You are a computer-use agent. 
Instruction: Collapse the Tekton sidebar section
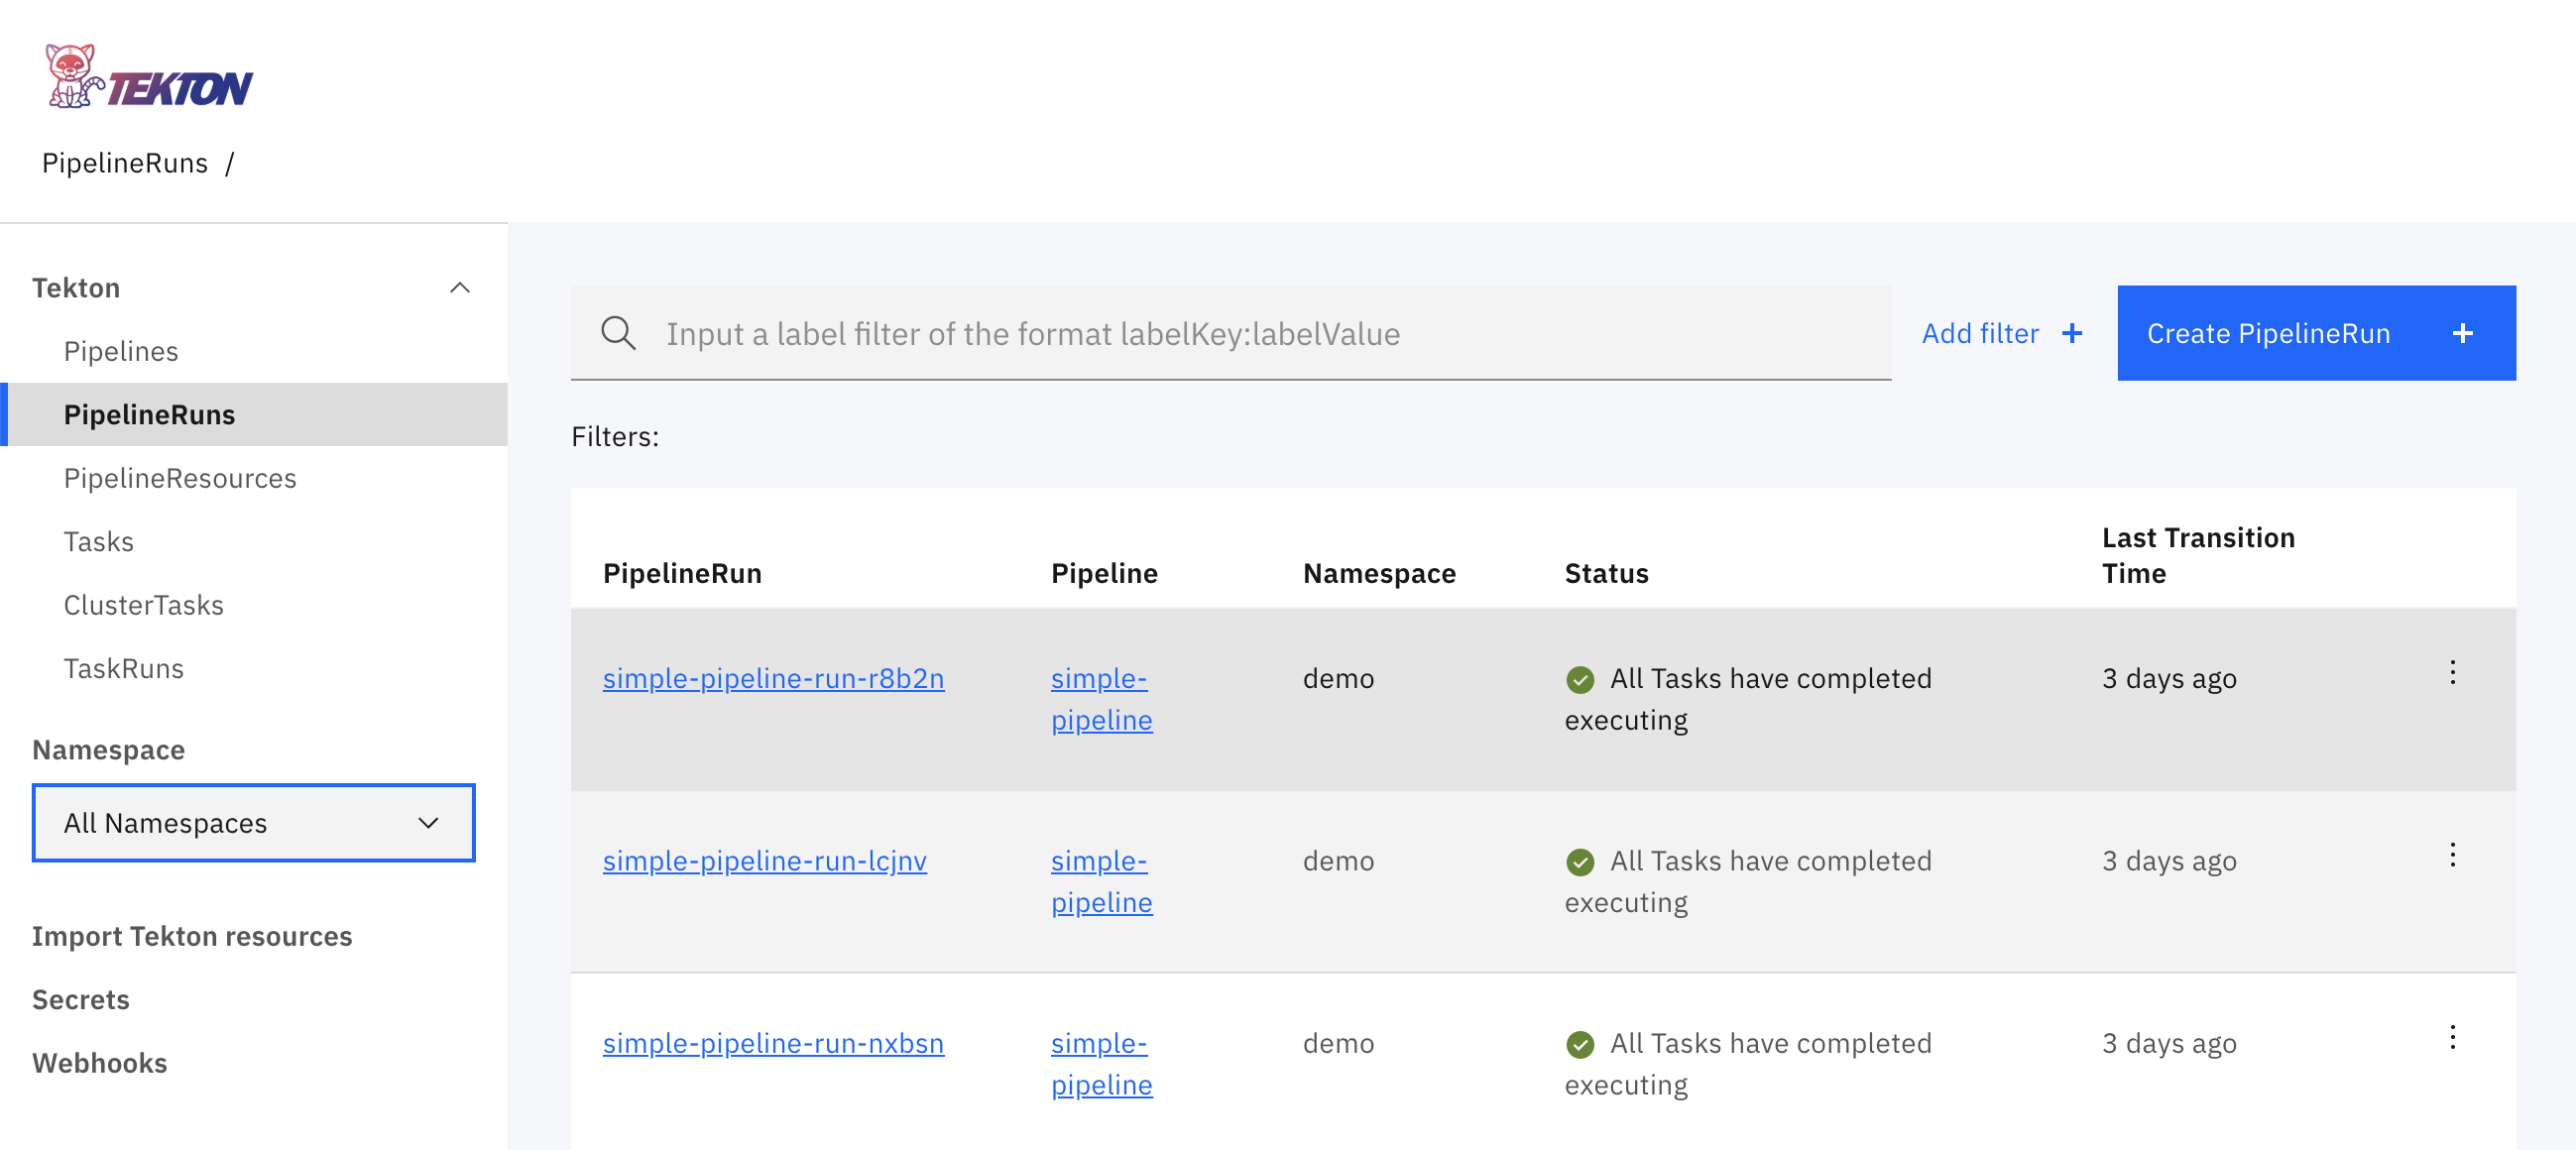[x=460, y=287]
